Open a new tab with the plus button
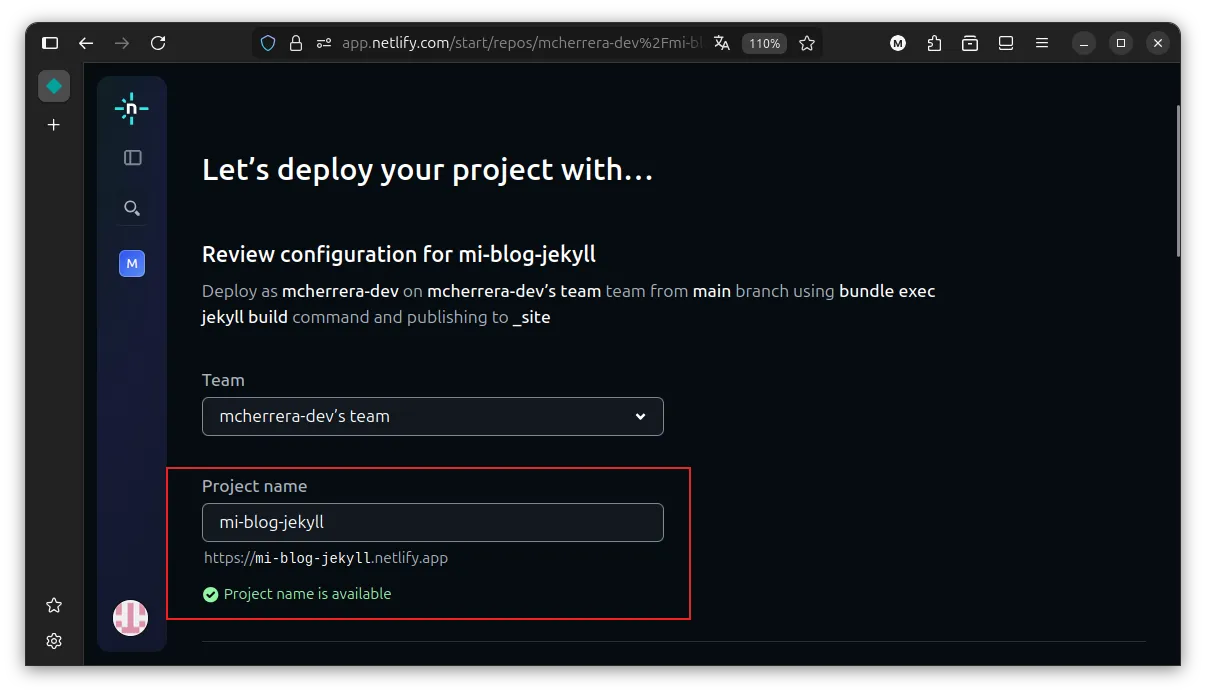Image resolution: width=1206 pixels, height=694 pixels. (x=54, y=125)
